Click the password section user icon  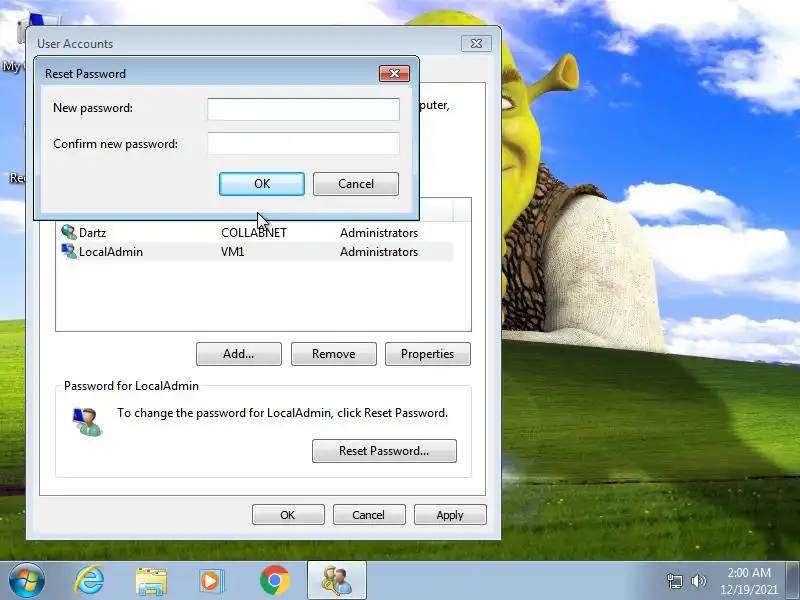(x=87, y=422)
